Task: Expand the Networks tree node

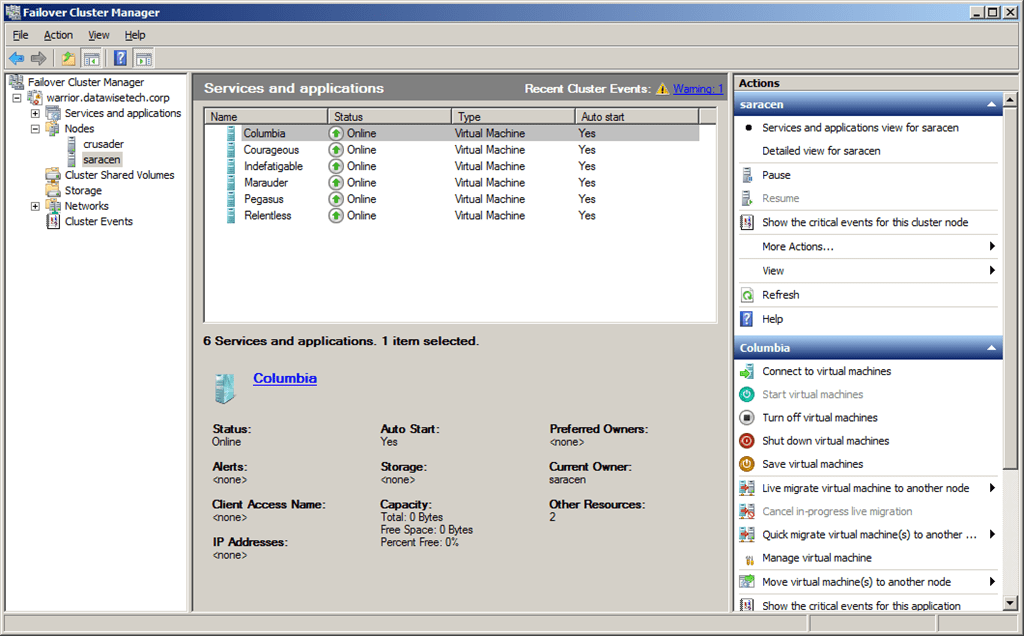Action: click(35, 206)
